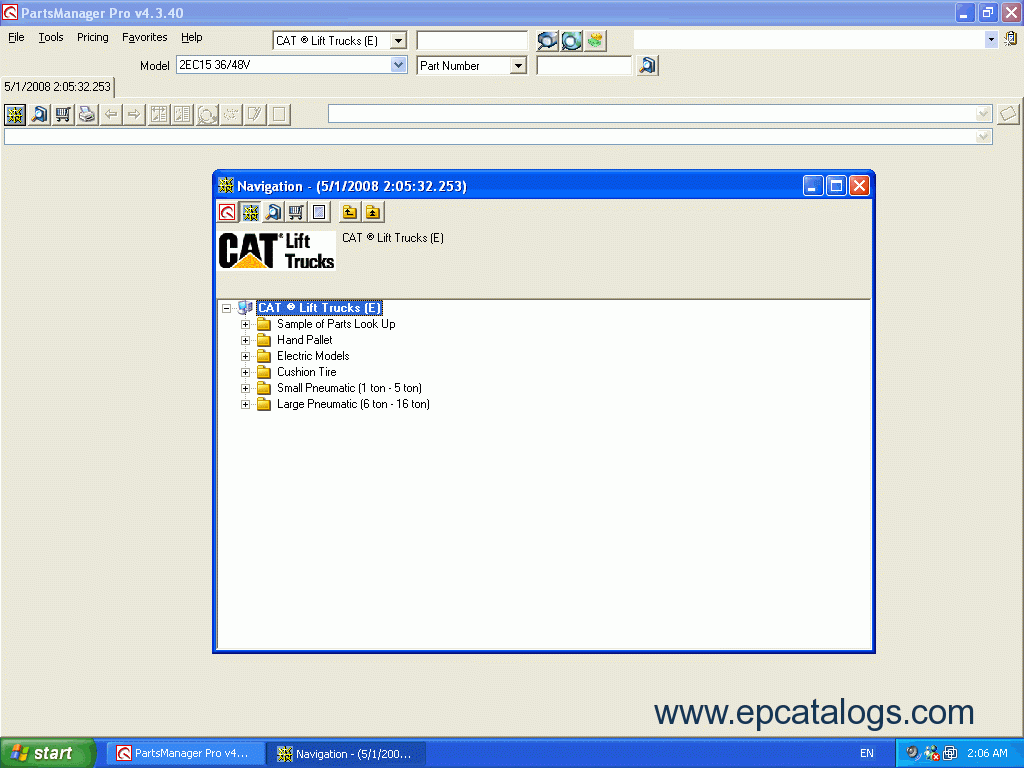Close the Navigation window
Viewport: 1024px width, 768px height.
859,186
